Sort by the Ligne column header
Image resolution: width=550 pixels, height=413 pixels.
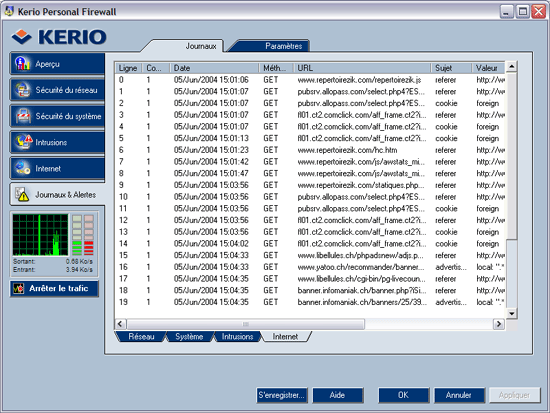pyautogui.click(x=128, y=68)
